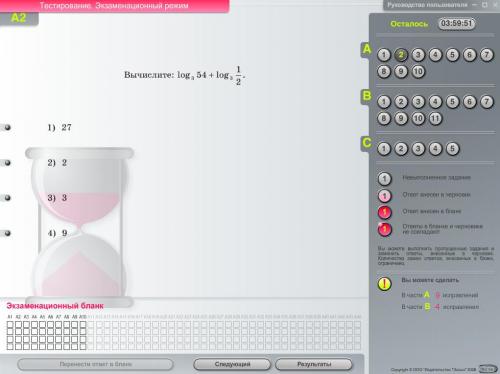Click the Осталось timer label
Image resolution: width=500 pixels, height=374 pixels.
[x=409, y=24]
